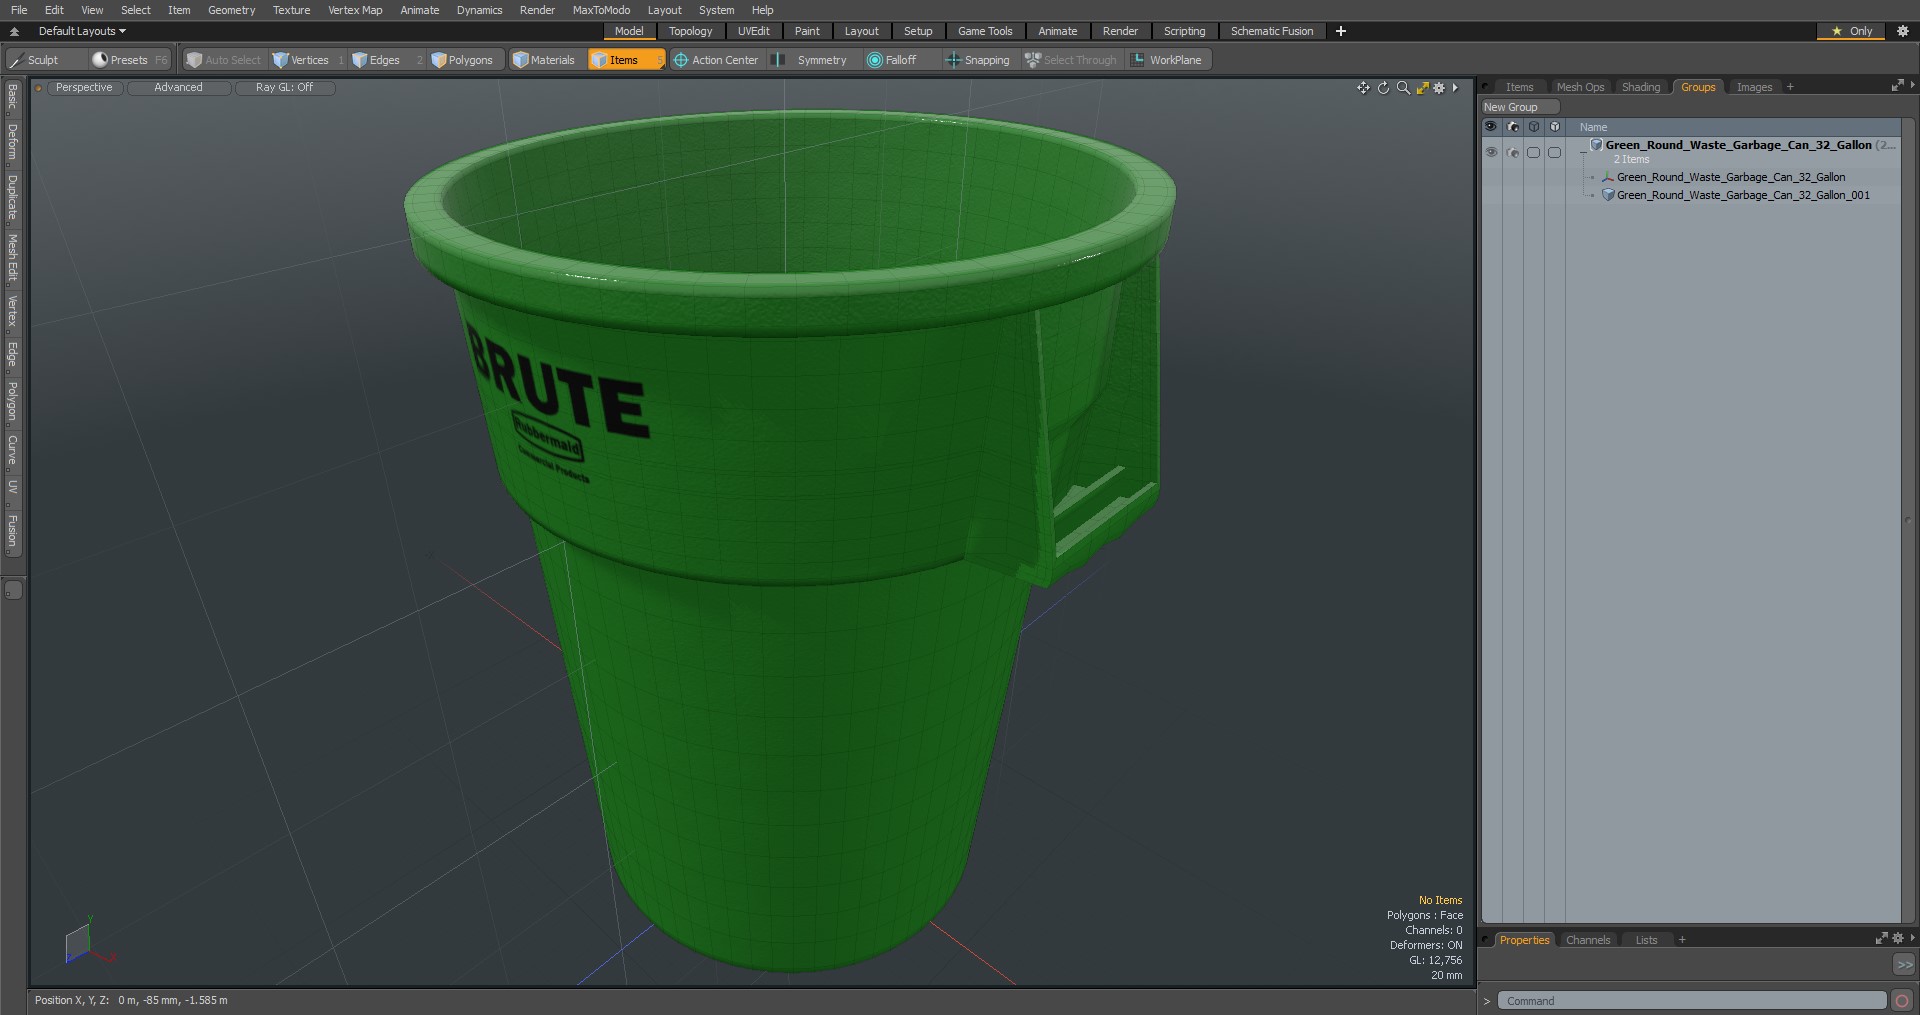Screen dimensions: 1920x1015
Task: Expand the viewport arrow menu
Action: click(1455, 88)
